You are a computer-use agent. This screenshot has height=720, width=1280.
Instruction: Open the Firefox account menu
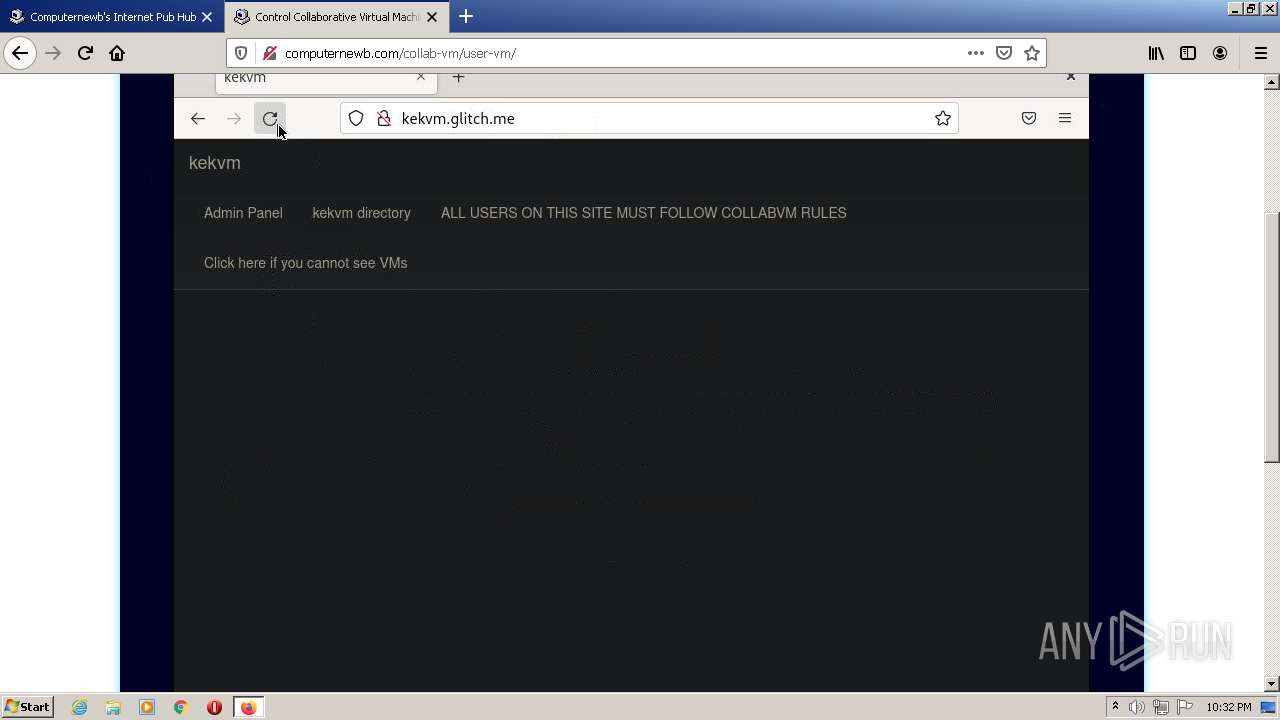point(1220,53)
